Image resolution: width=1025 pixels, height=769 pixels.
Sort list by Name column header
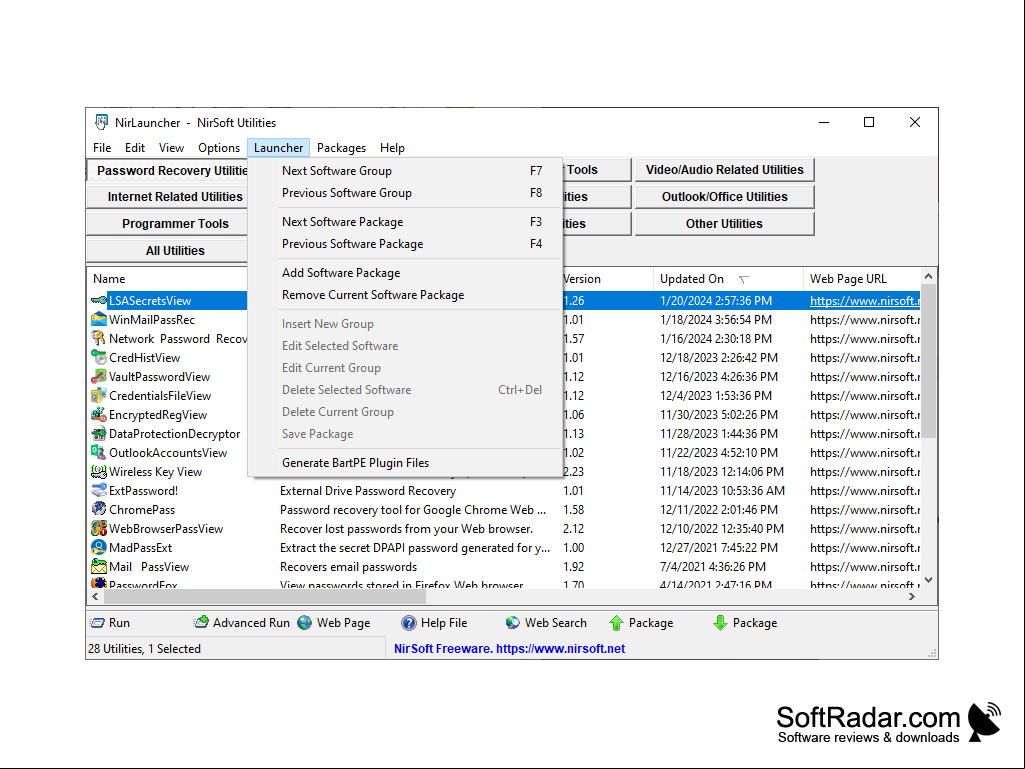click(167, 279)
